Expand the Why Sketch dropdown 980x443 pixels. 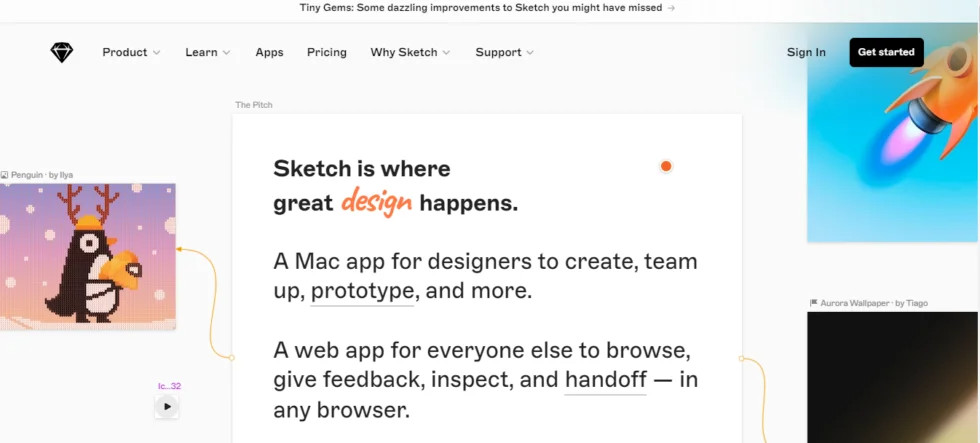tap(410, 52)
